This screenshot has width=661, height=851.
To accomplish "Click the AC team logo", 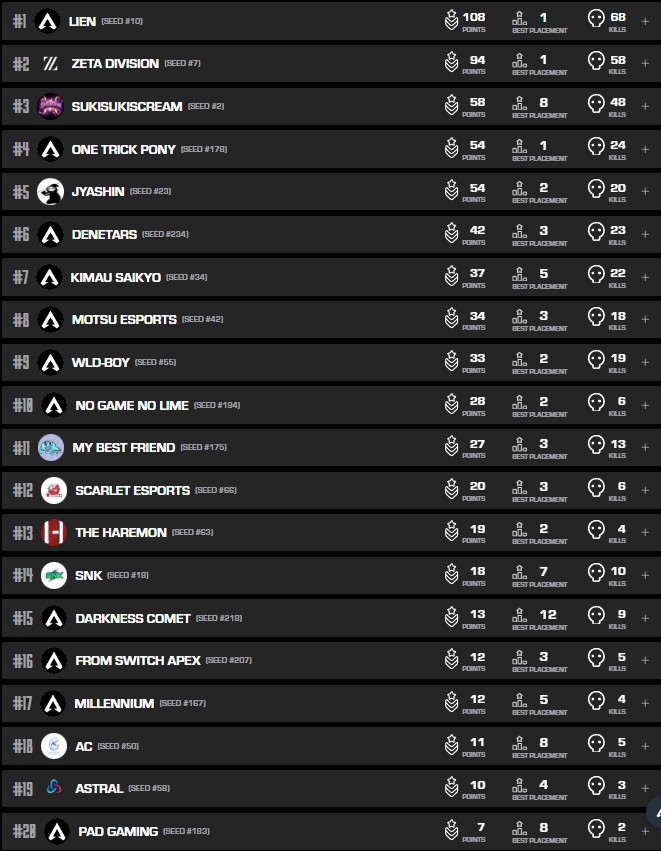I will click(54, 746).
